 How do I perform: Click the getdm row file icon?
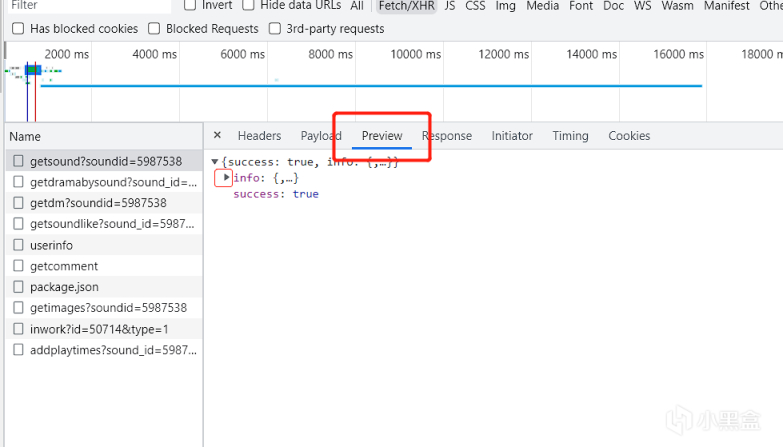(x=18, y=203)
